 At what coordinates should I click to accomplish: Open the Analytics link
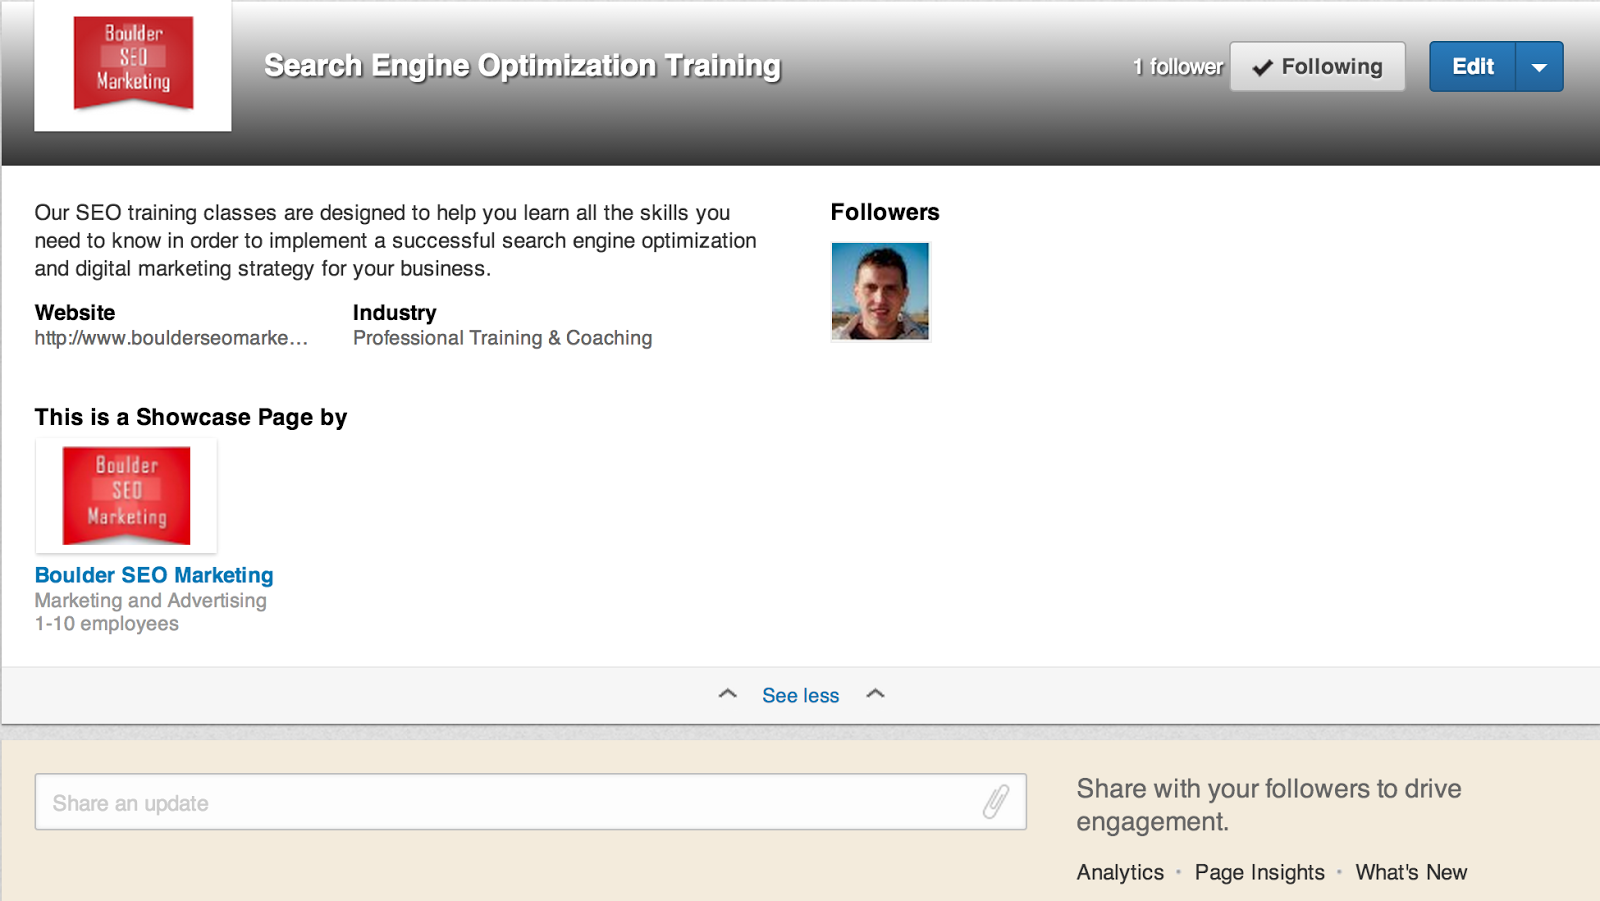[1120, 872]
